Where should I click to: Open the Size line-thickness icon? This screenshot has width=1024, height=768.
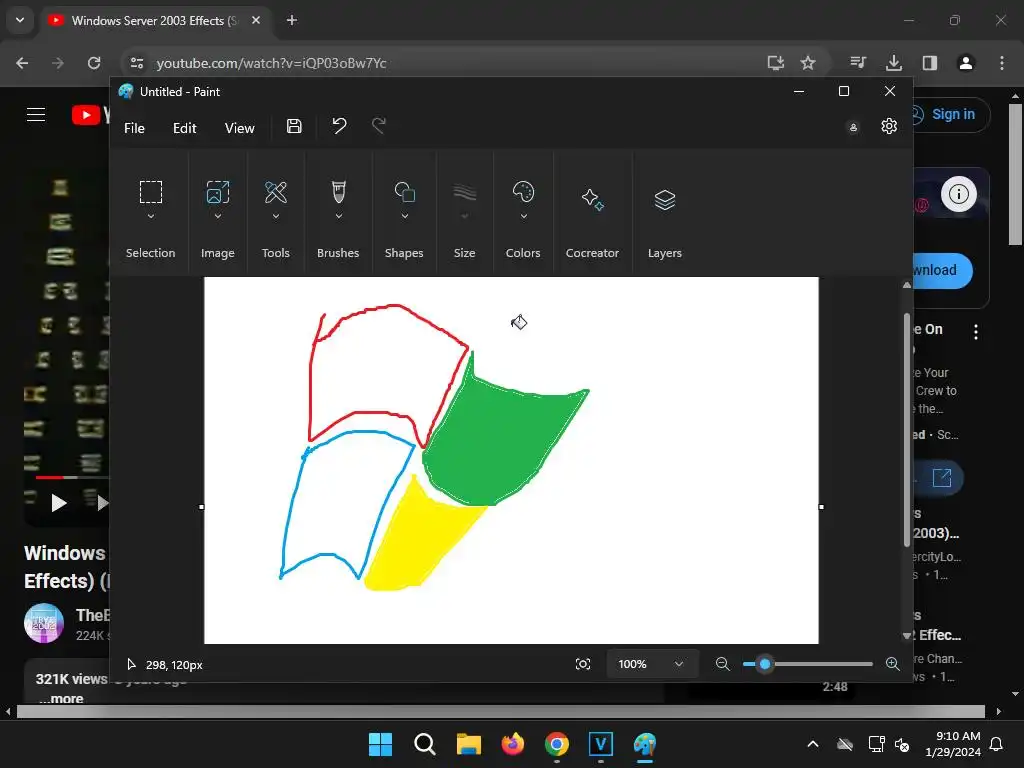(464, 192)
